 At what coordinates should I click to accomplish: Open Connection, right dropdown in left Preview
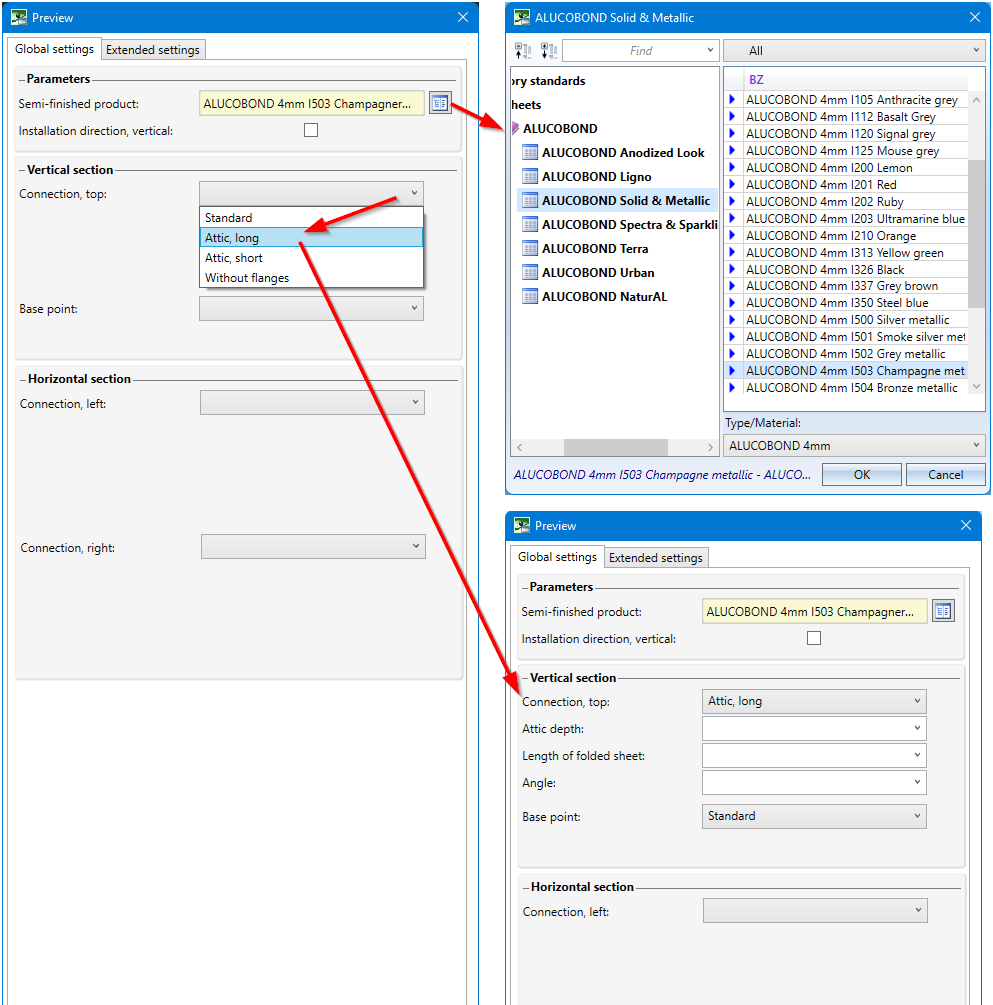tap(313, 546)
